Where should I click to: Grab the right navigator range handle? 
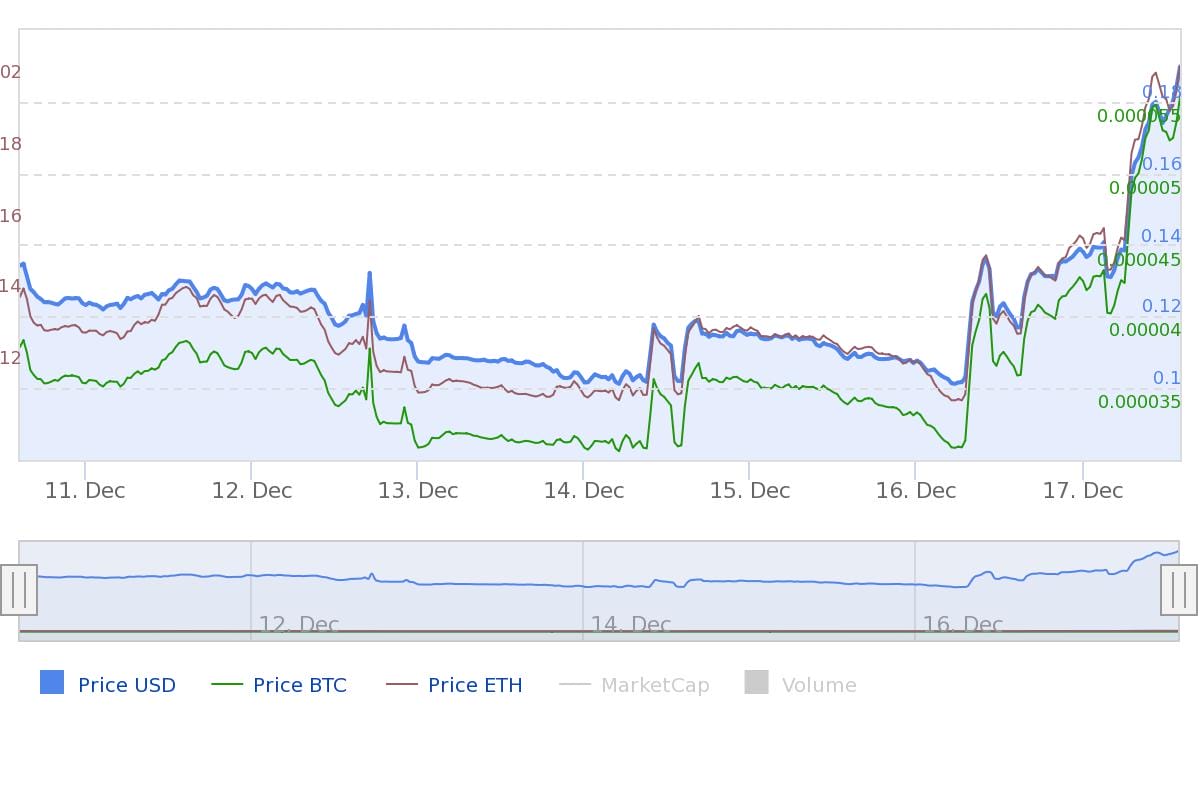click(x=1179, y=590)
